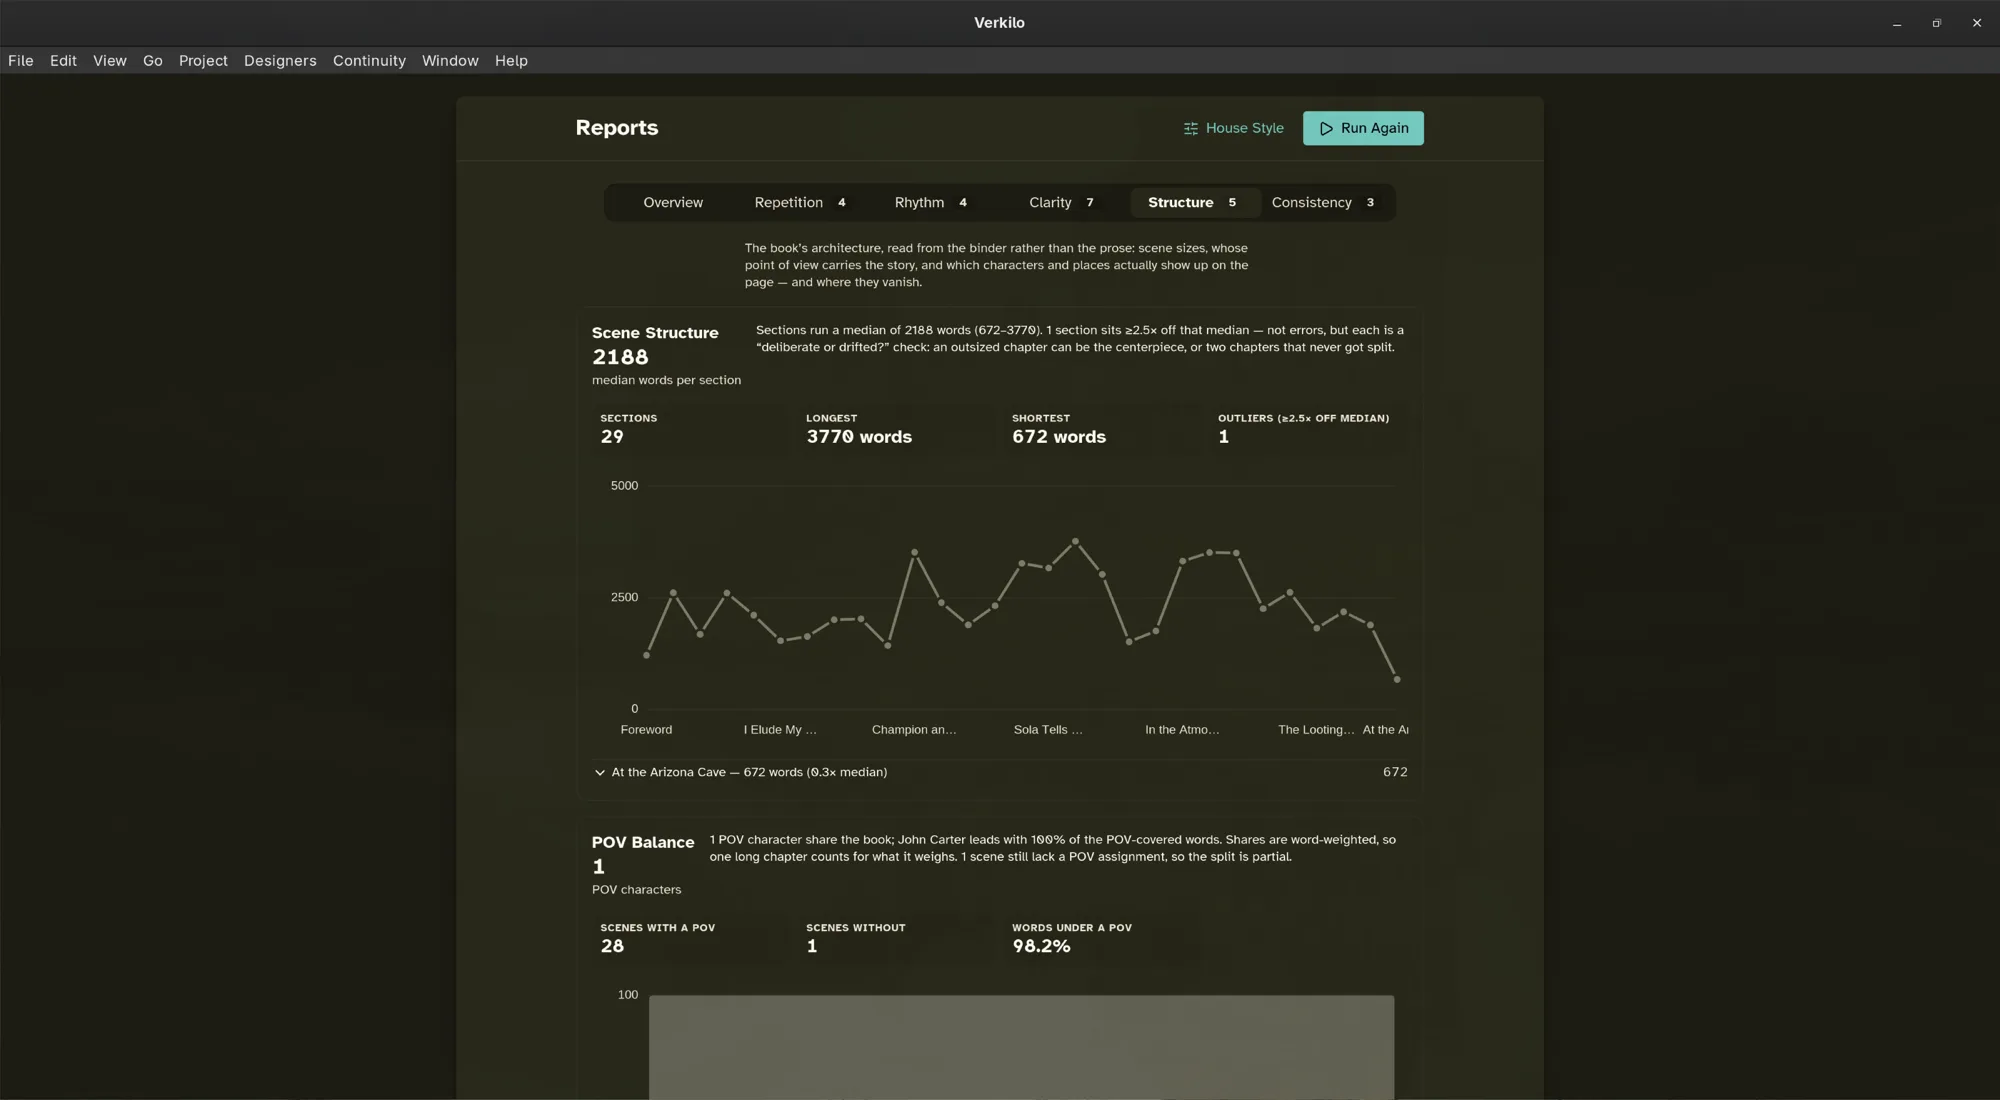The width and height of the screenshot is (2000, 1100).
Task: Open the Project menu
Action: (203, 61)
